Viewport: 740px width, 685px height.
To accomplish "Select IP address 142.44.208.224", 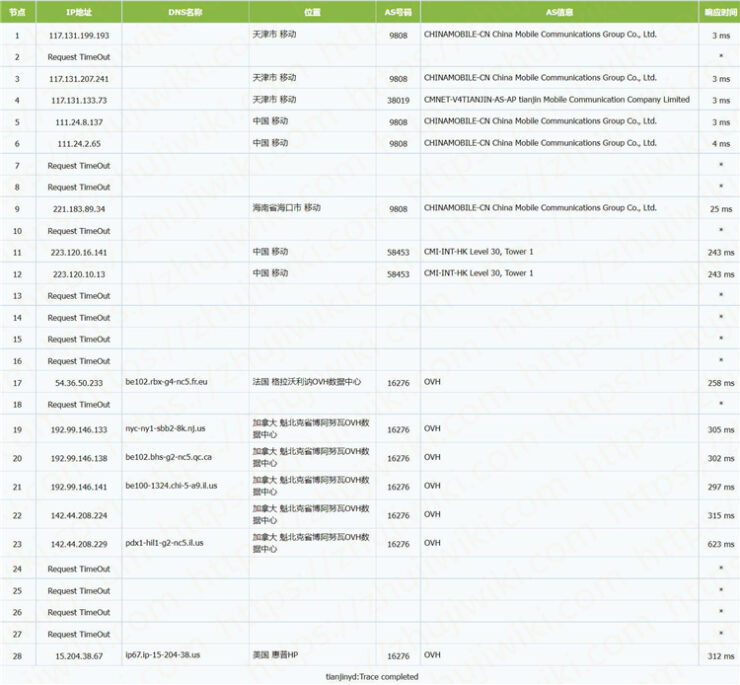I will coord(79,516).
